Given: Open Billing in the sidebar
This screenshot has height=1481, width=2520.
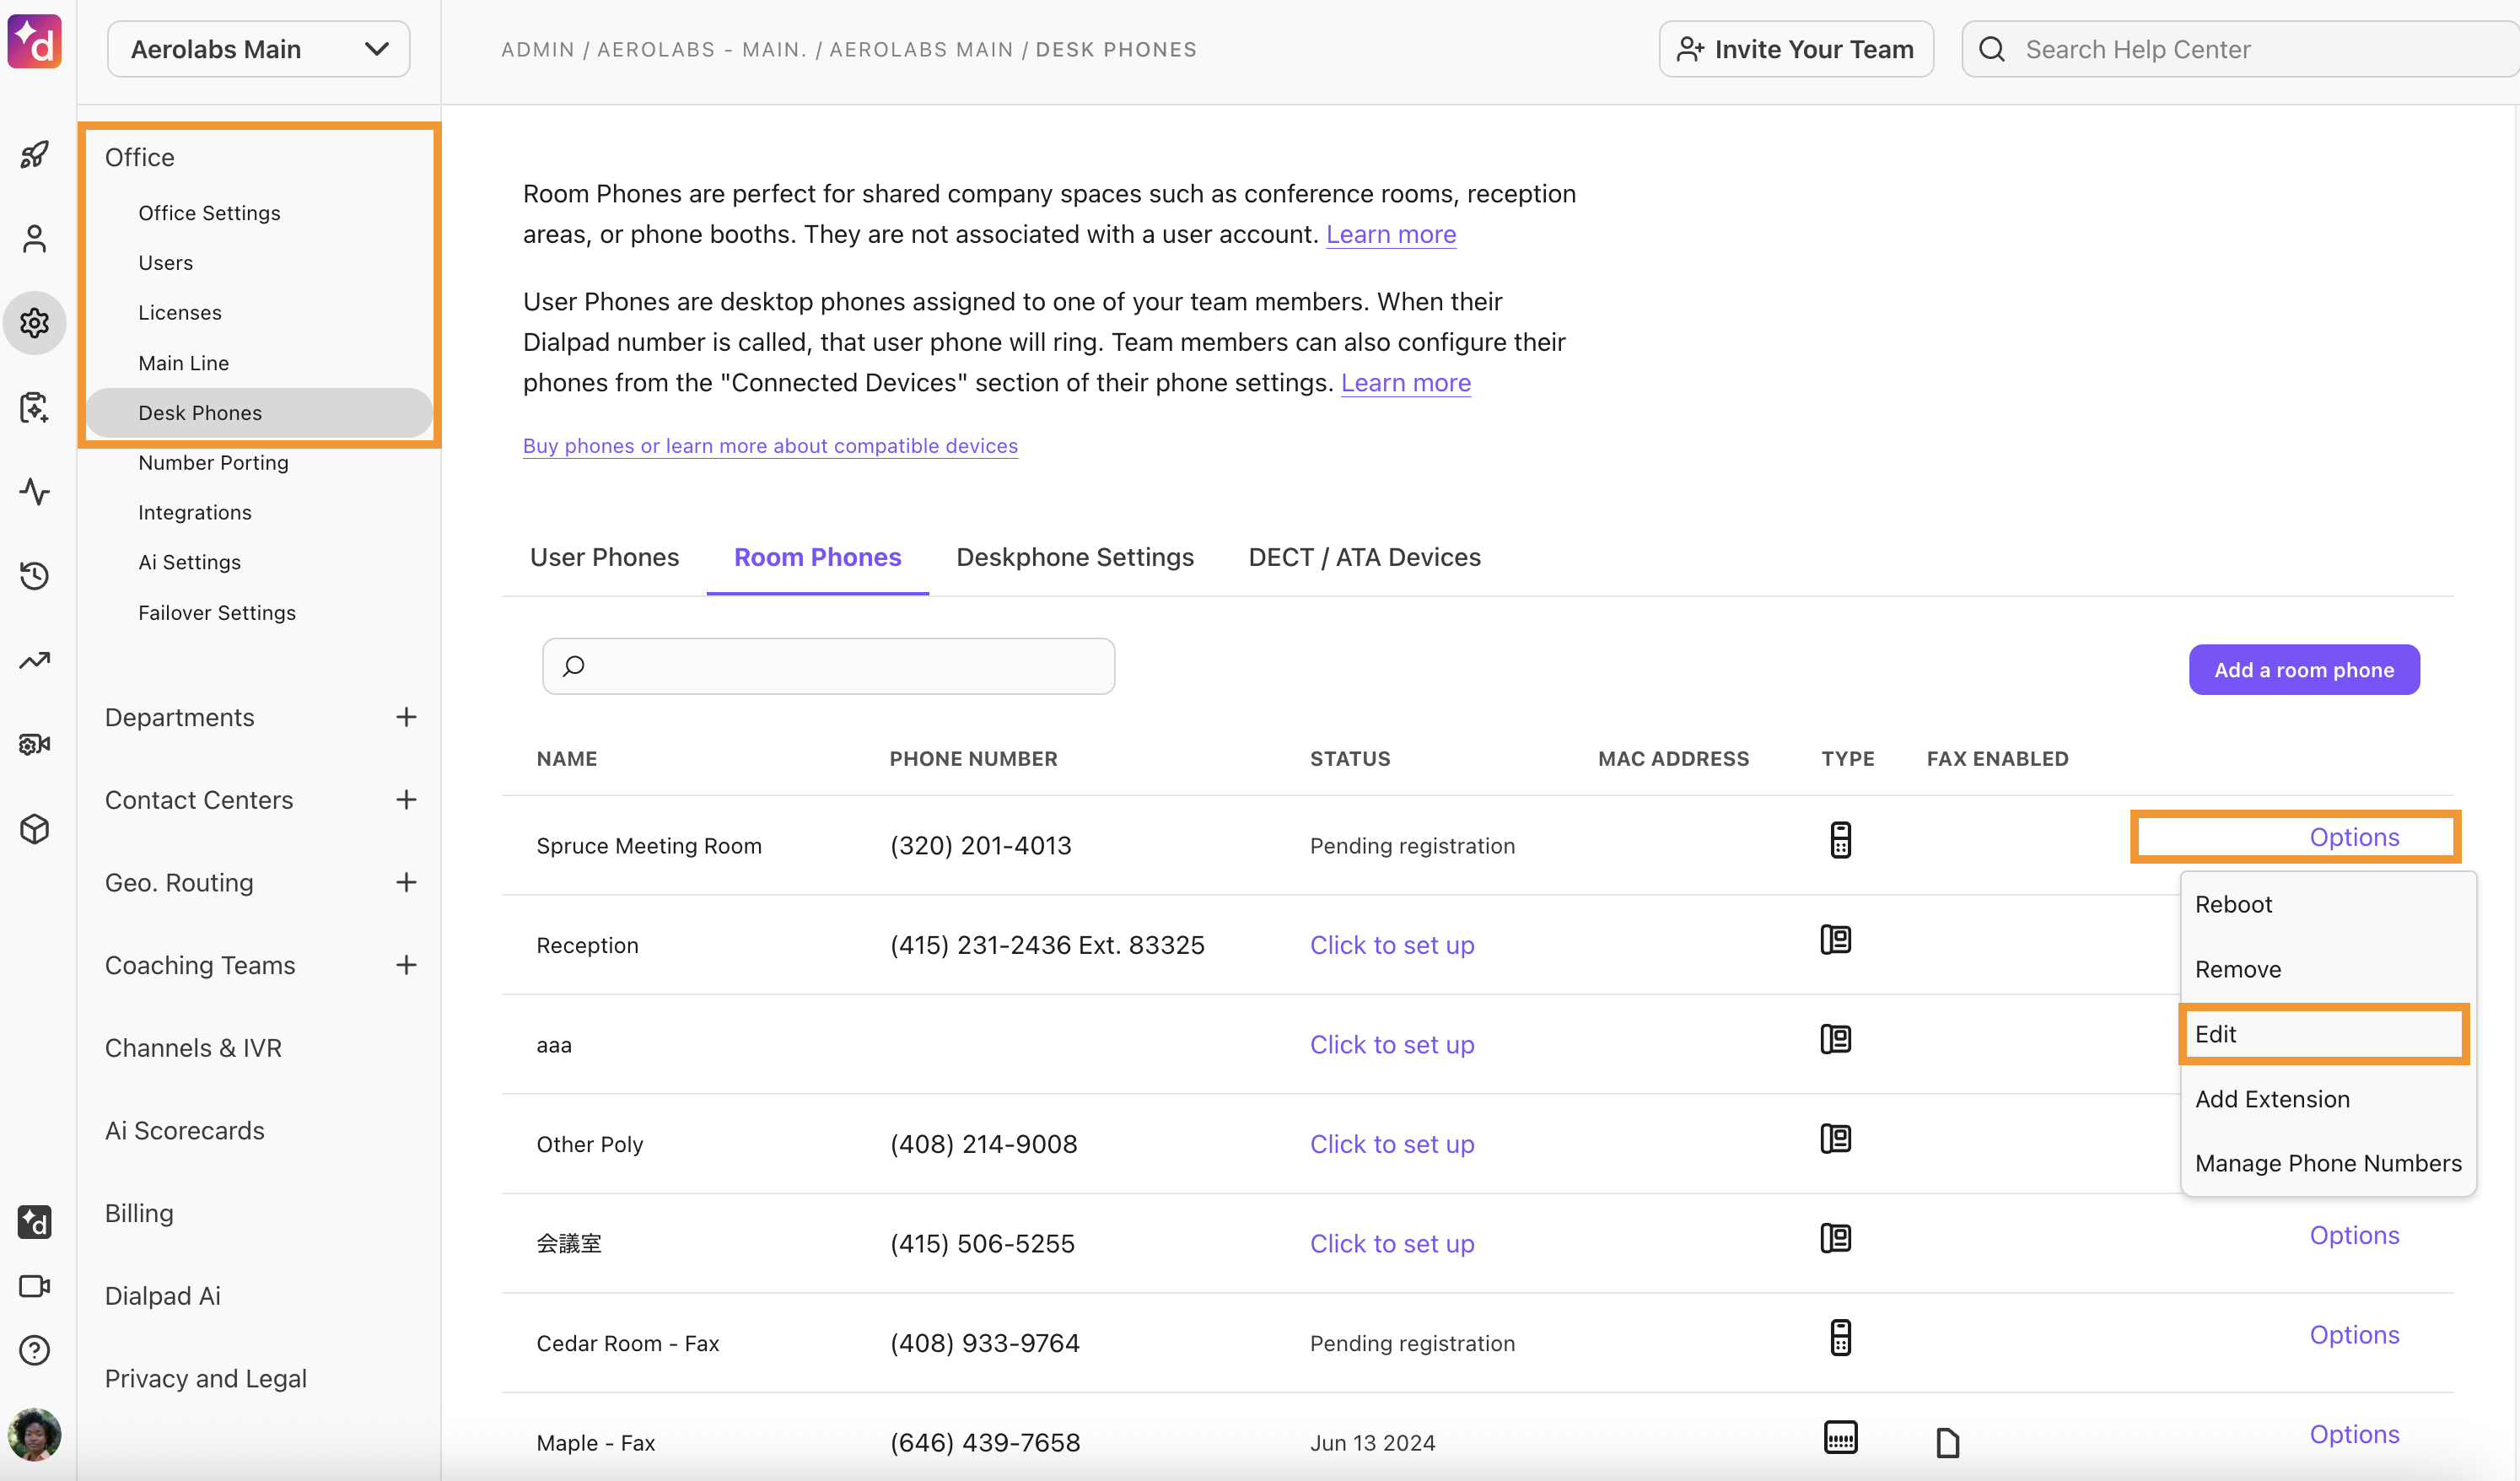Looking at the screenshot, I should (139, 1213).
